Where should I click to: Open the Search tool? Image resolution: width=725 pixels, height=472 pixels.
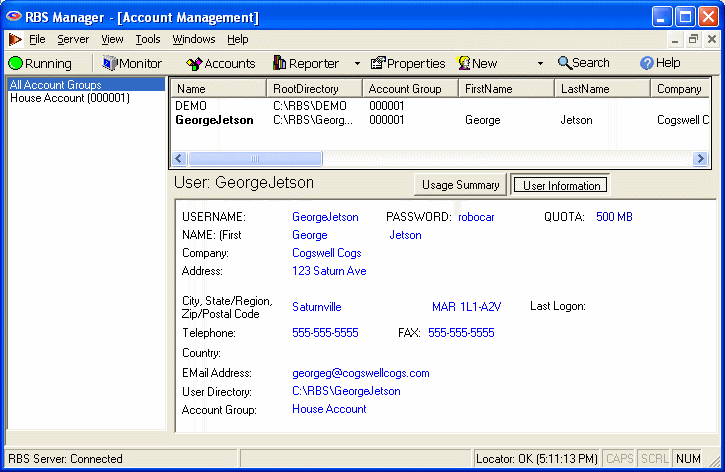coord(584,62)
